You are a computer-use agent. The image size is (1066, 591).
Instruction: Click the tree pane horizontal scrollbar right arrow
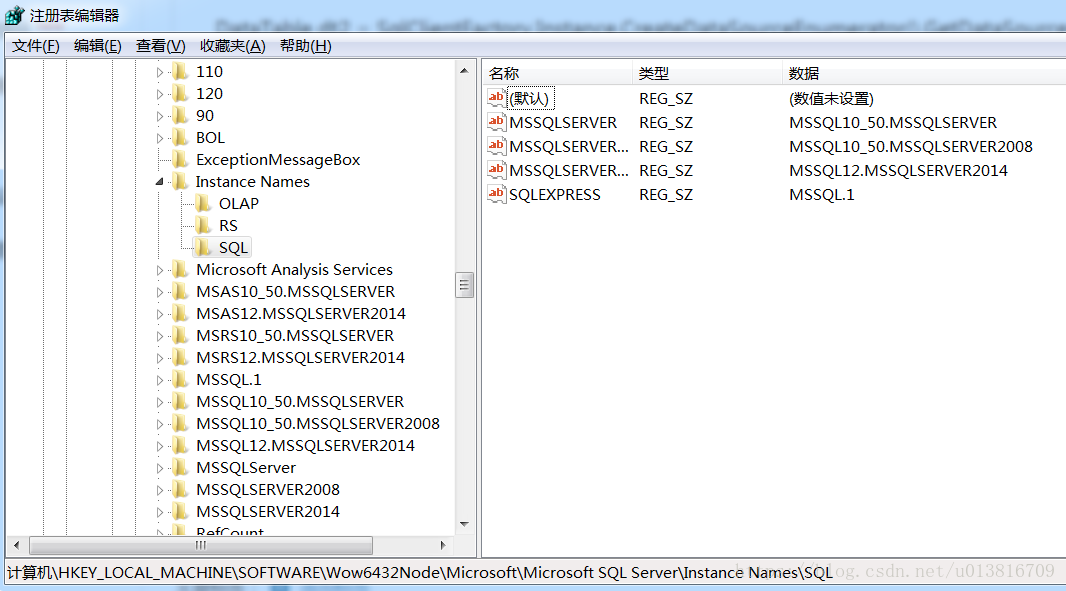point(444,545)
